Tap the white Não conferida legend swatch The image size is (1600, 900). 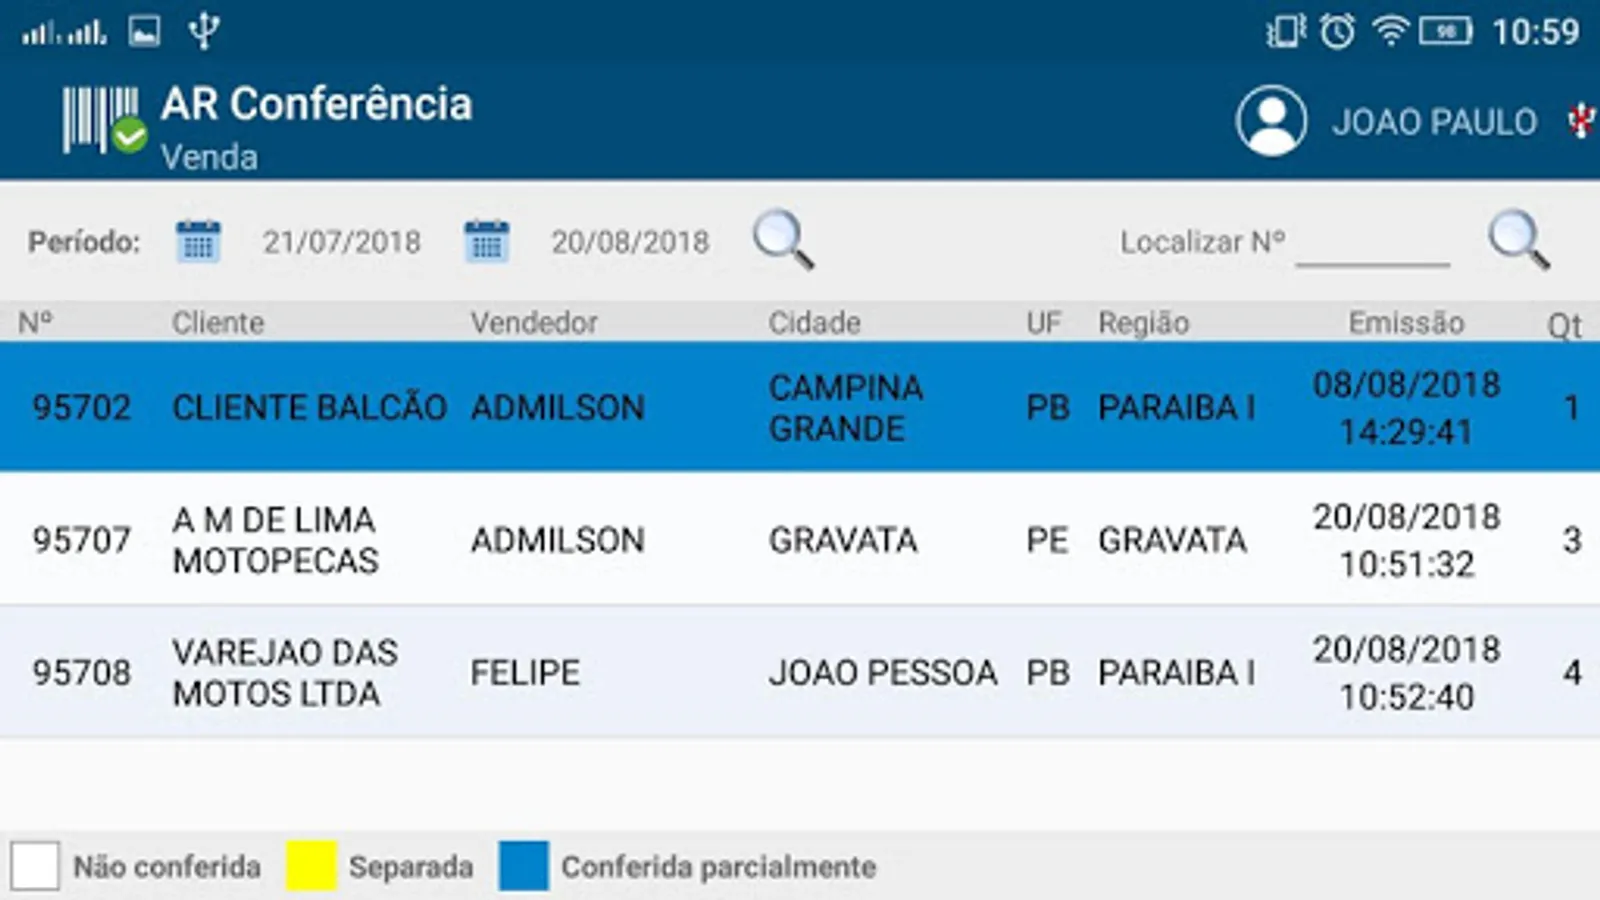point(35,866)
